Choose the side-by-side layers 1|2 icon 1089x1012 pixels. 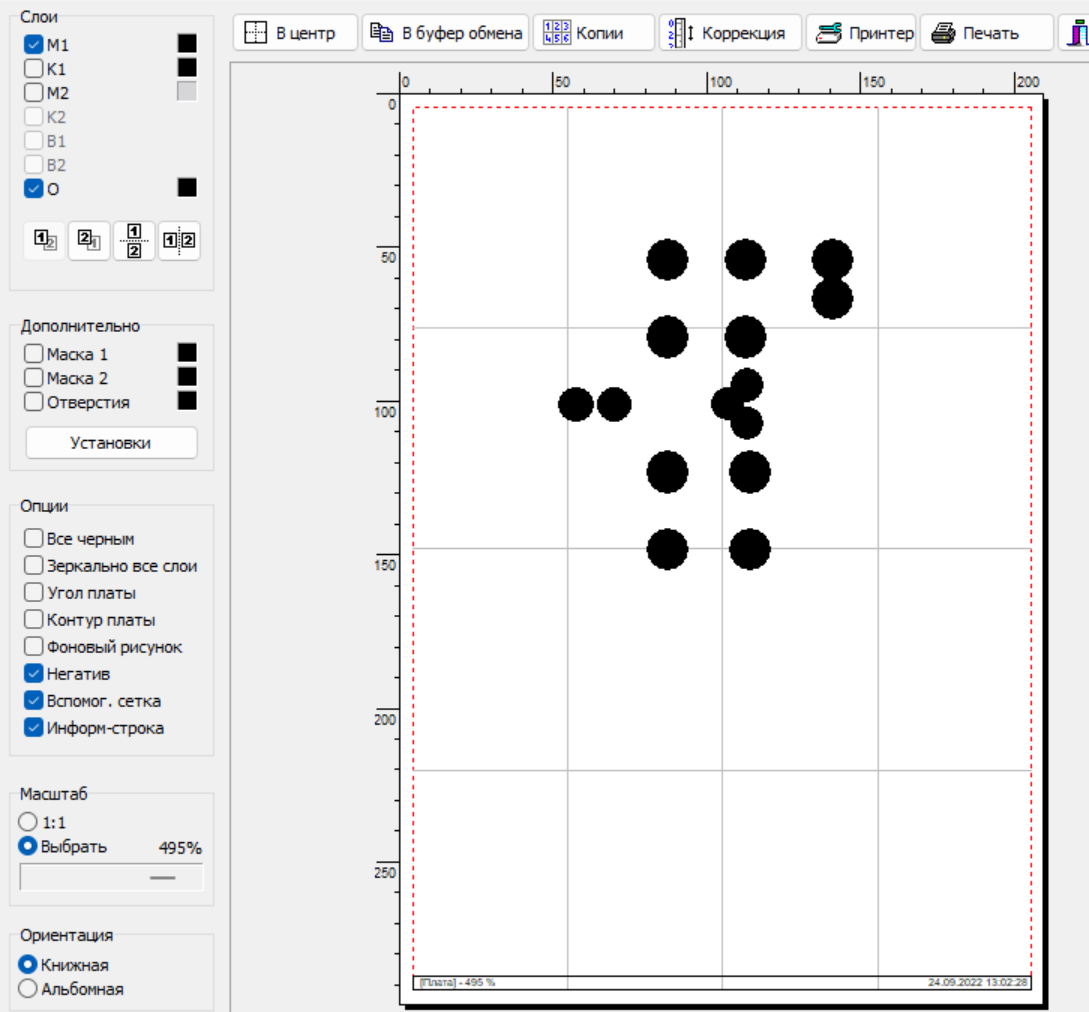pyautogui.click(x=179, y=240)
